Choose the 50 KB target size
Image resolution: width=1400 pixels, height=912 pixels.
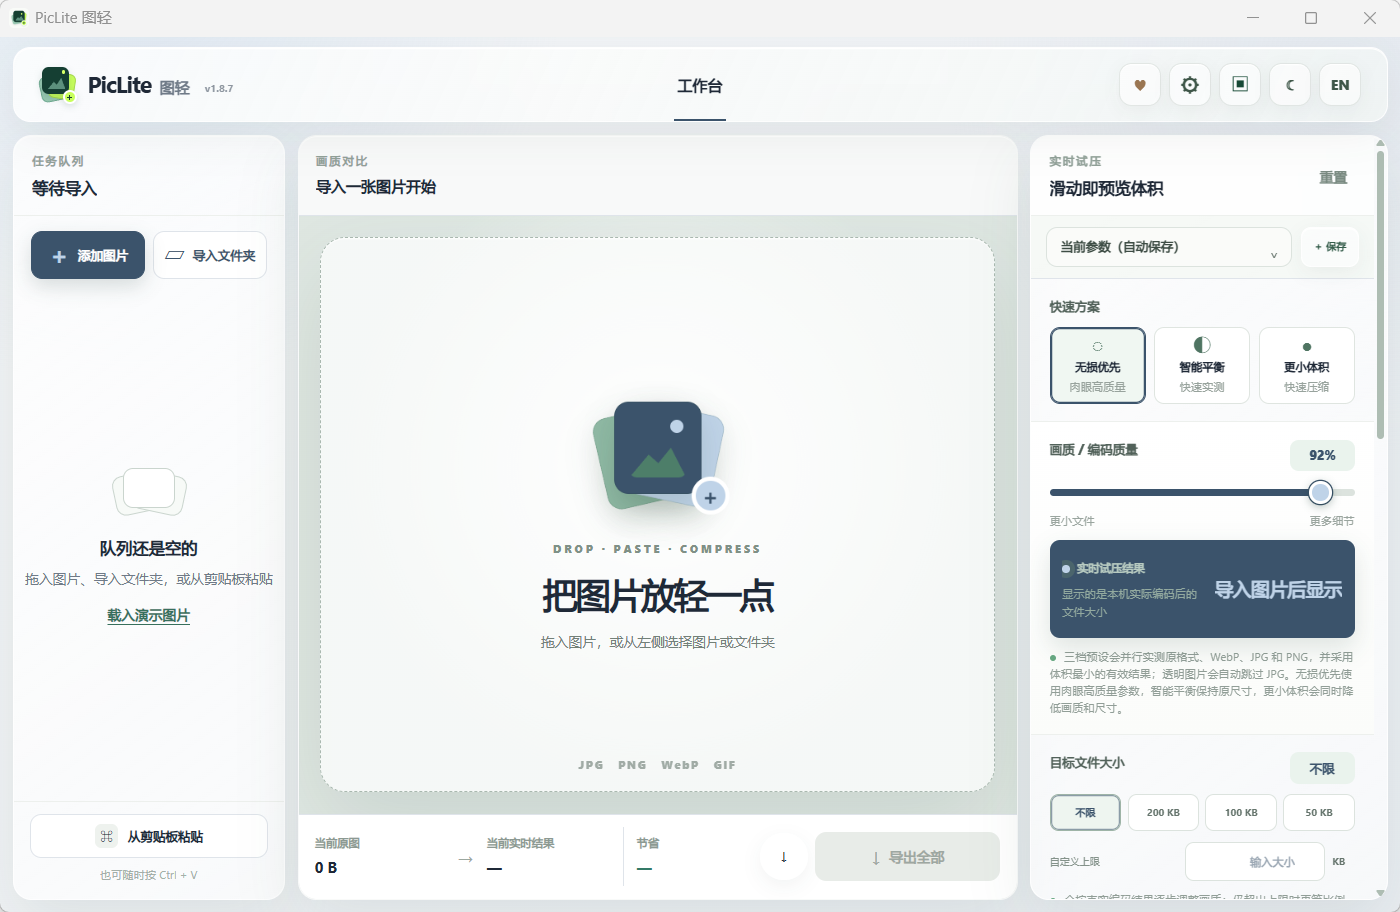[x=1319, y=813]
